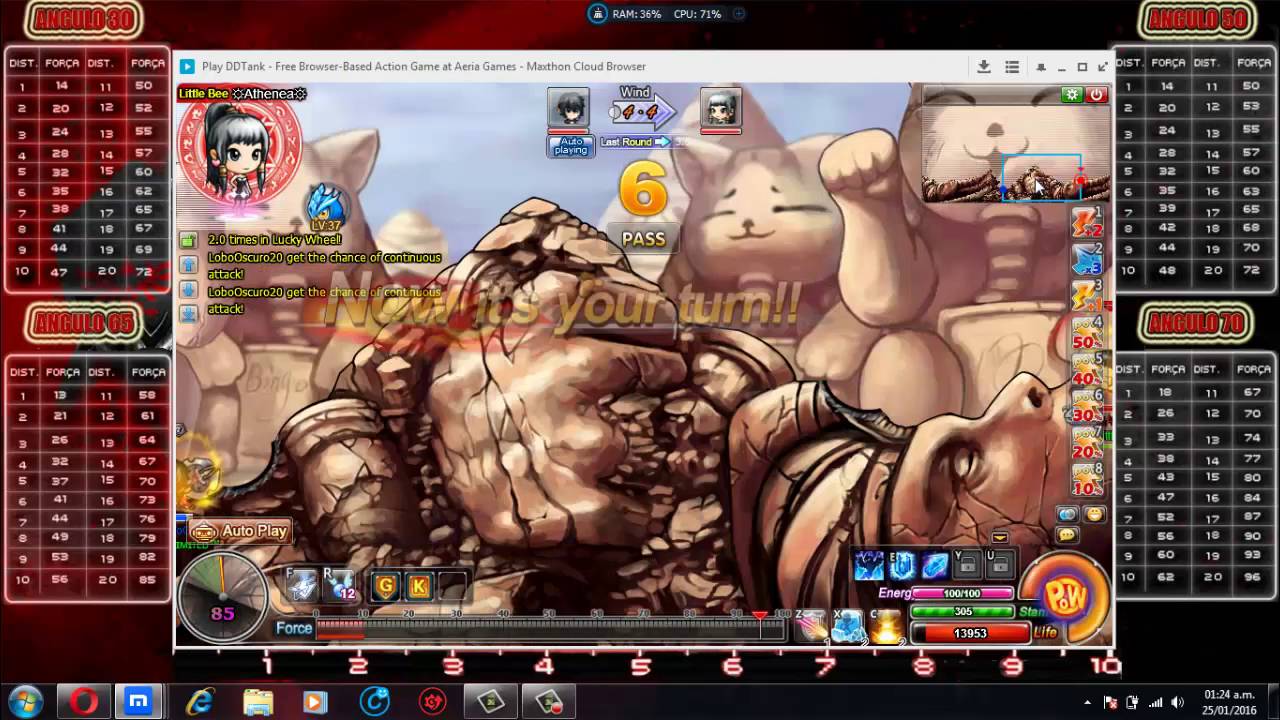Viewport: 1280px width, 720px height.
Task: Click the Auto playing player portrait
Action: [568, 110]
